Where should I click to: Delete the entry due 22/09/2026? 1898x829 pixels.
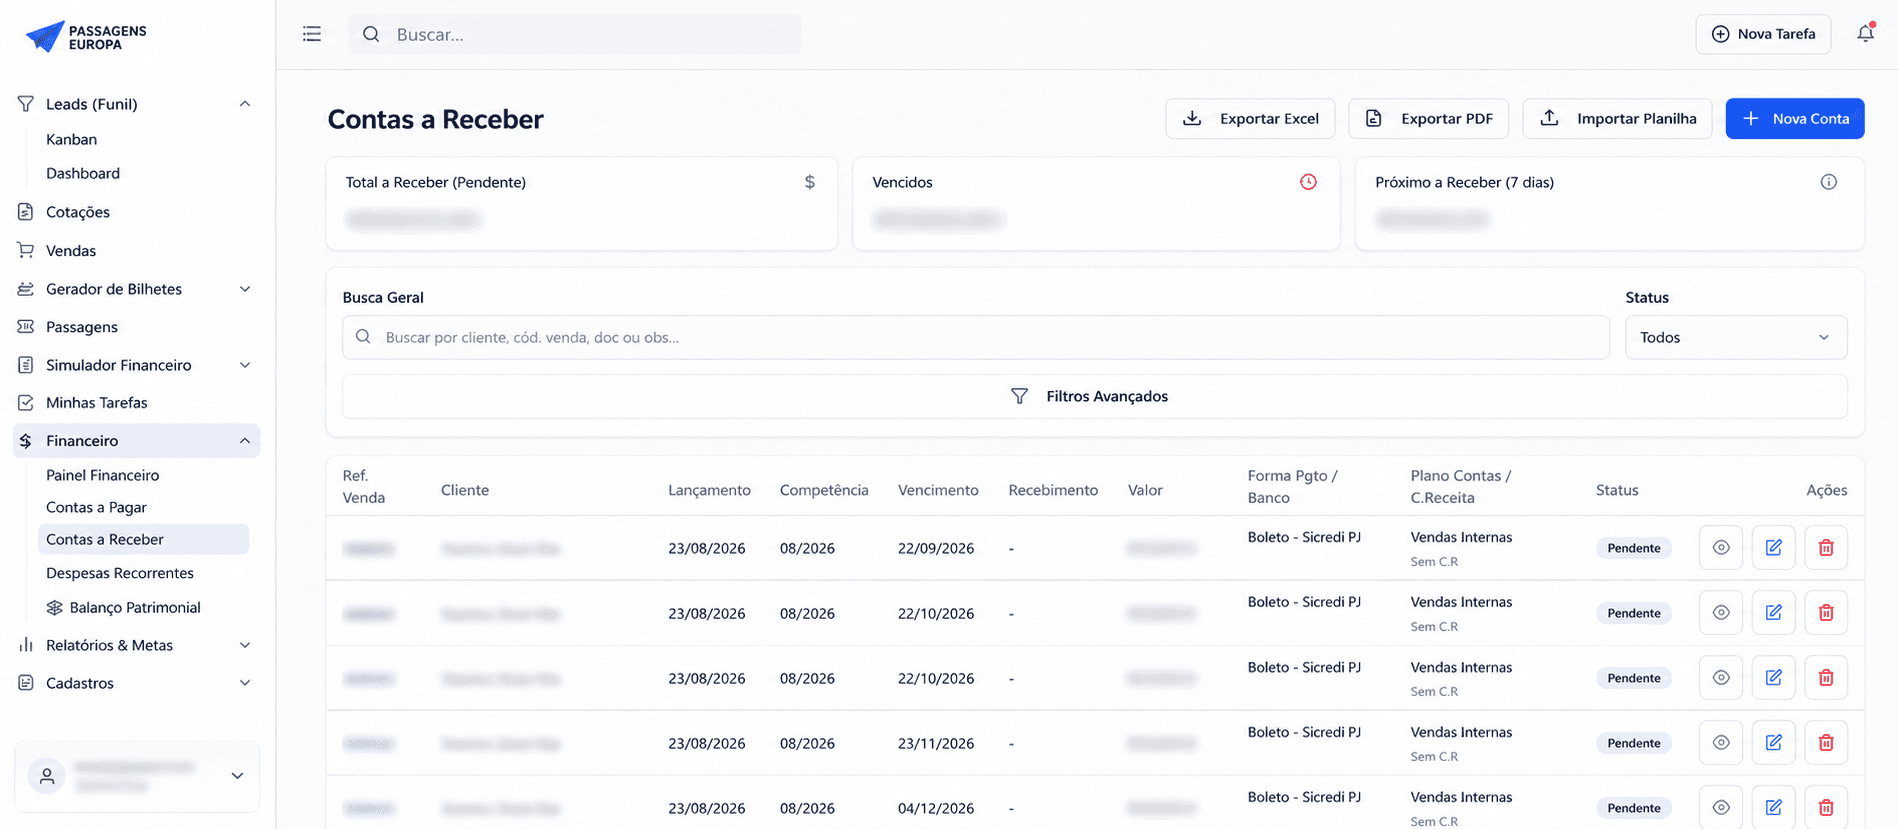click(x=1826, y=547)
